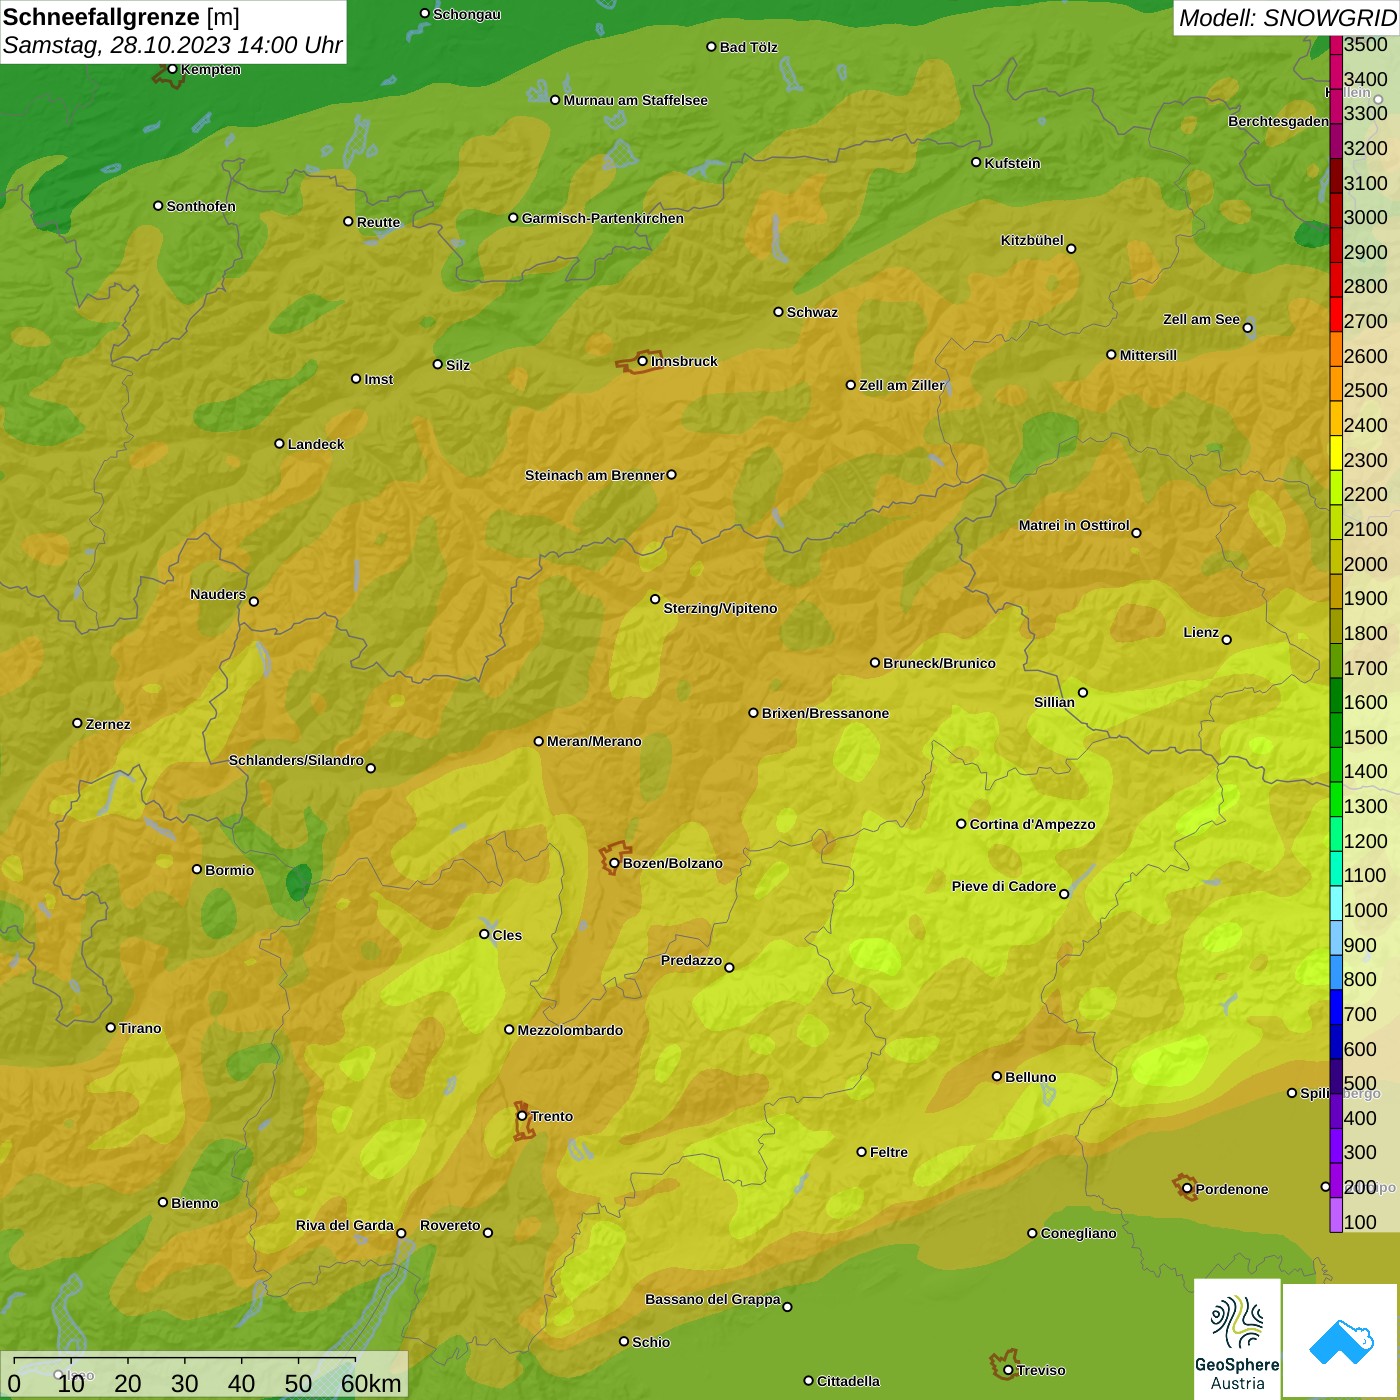Click the Pieve di Cadore label

(x=1004, y=886)
